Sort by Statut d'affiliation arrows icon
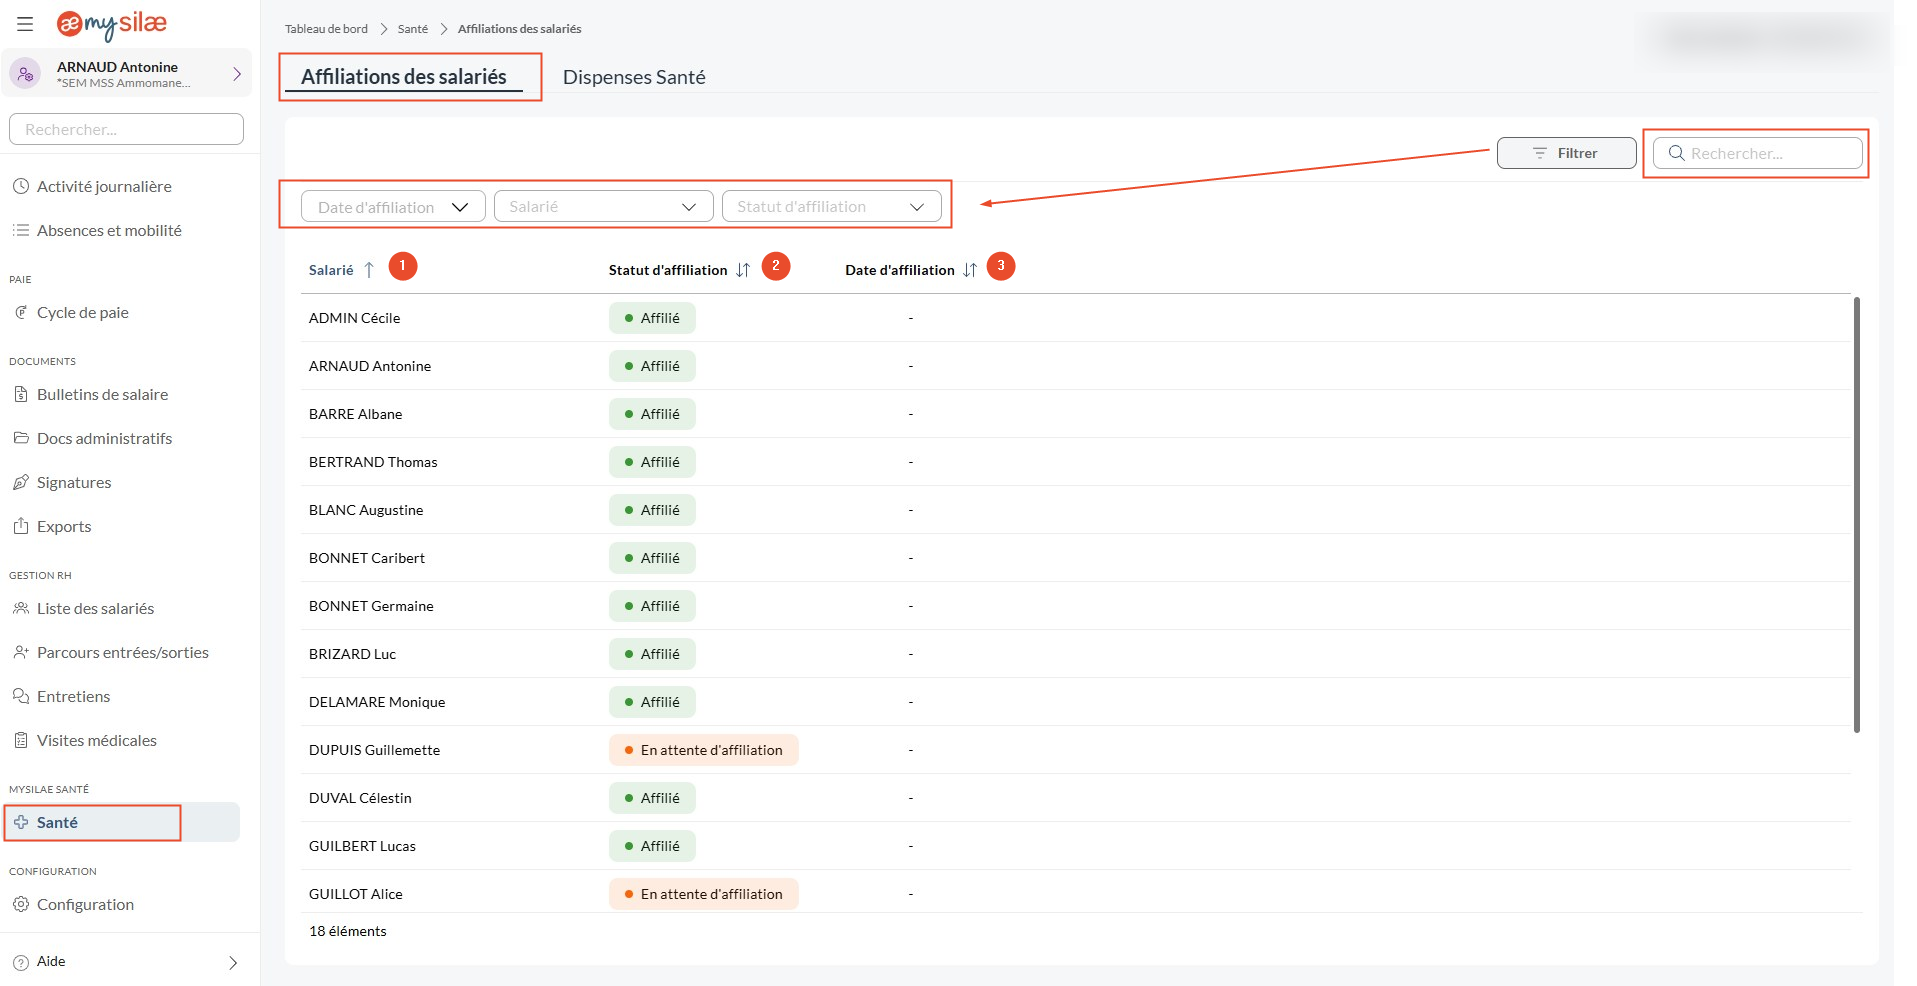1917x986 pixels. pyautogui.click(x=743, y=270)
